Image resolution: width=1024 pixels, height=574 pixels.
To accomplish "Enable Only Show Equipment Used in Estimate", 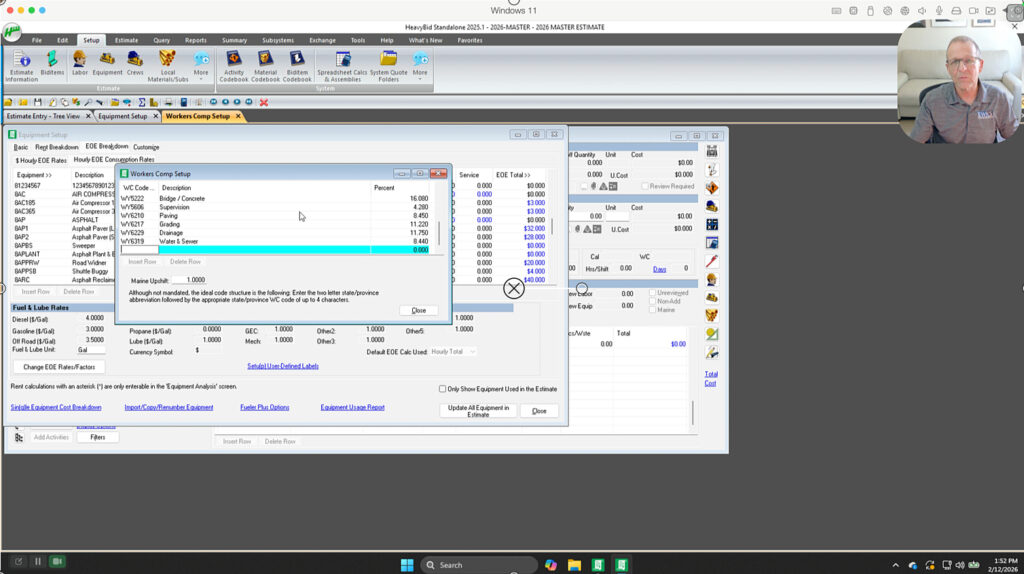I will point(443,389).
